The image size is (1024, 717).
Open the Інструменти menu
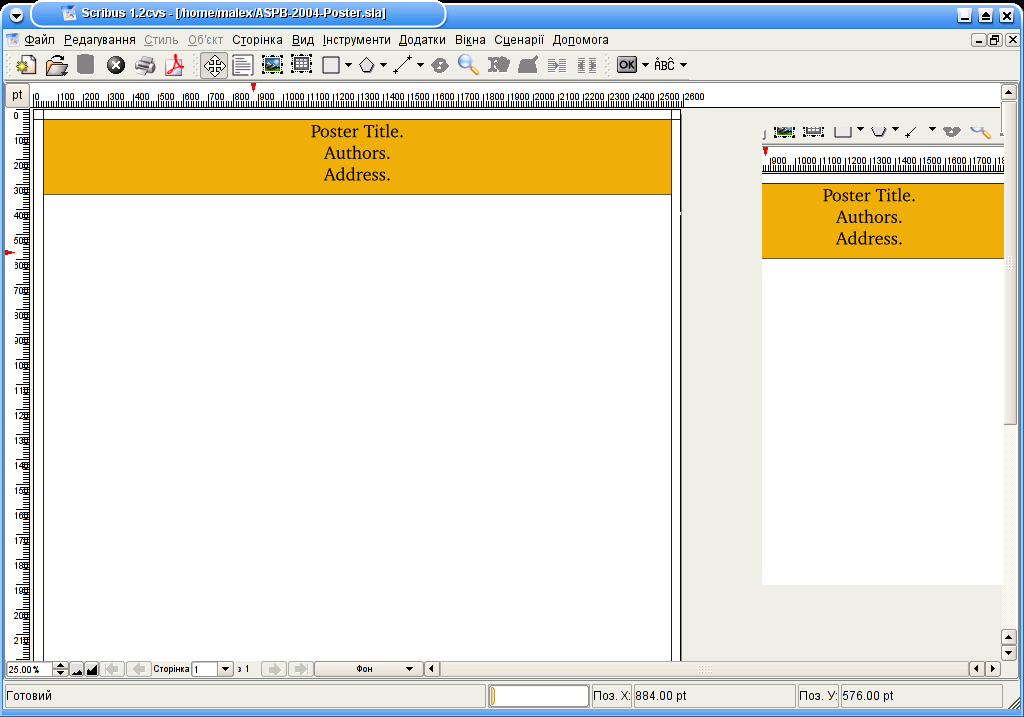[356, 40]
